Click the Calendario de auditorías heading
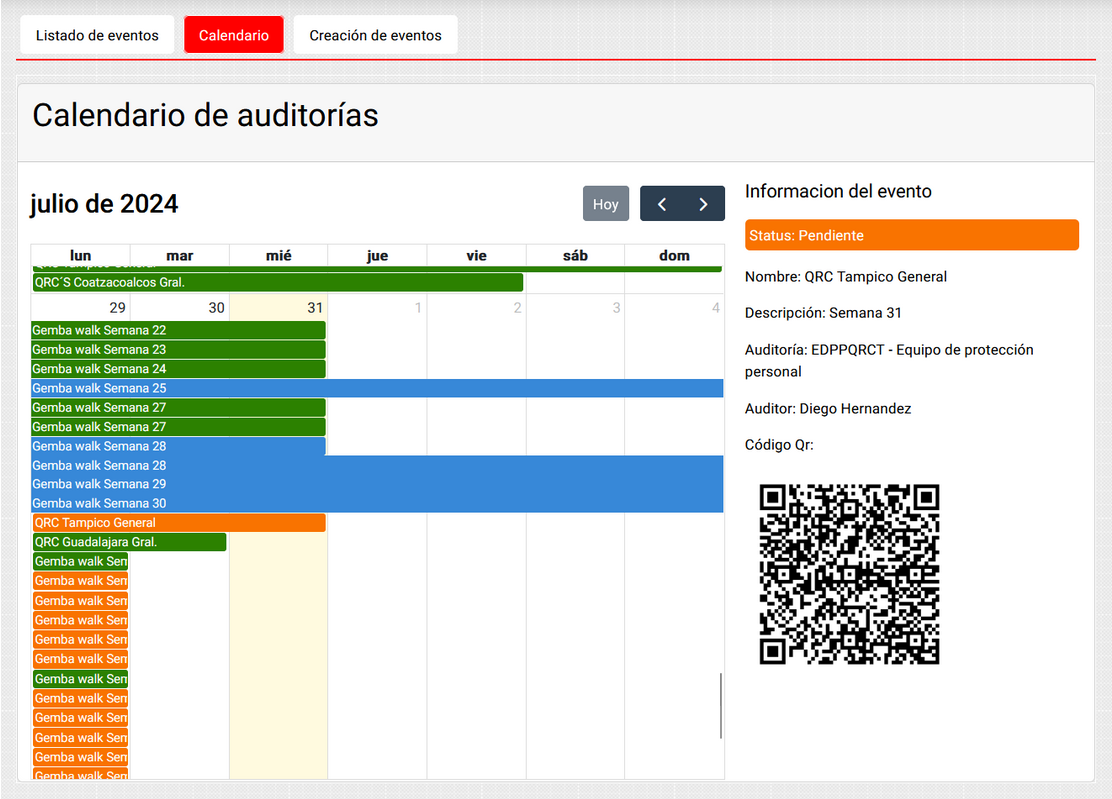 pos(206,115)
